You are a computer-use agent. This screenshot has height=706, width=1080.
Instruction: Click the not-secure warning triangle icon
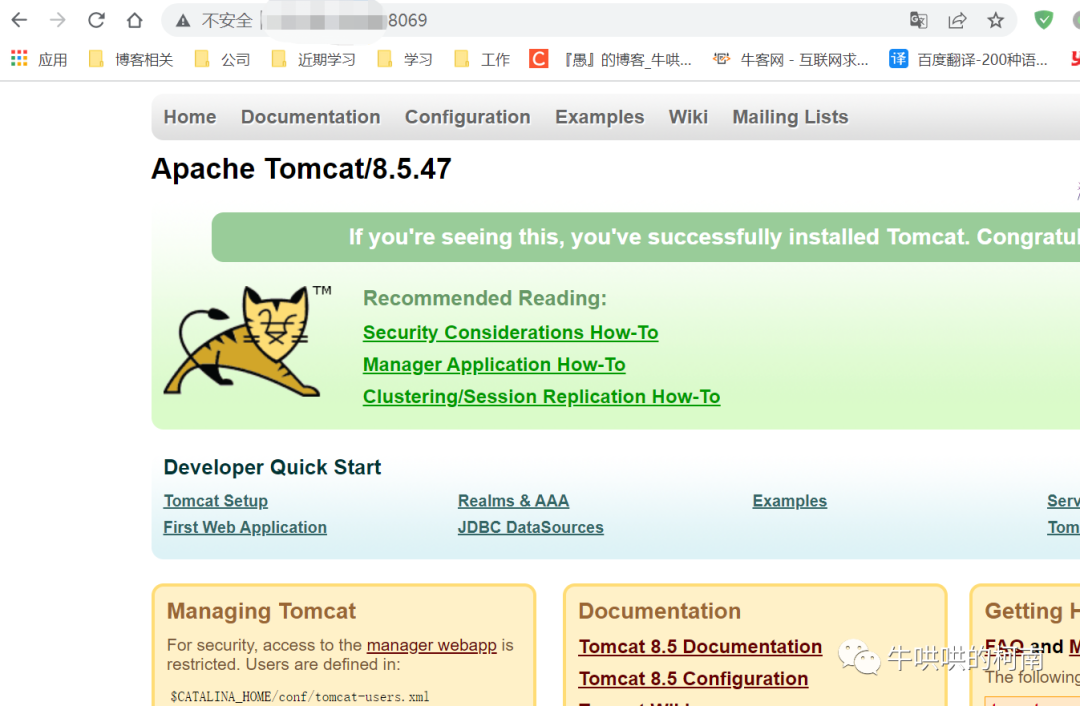click(183, 21)
